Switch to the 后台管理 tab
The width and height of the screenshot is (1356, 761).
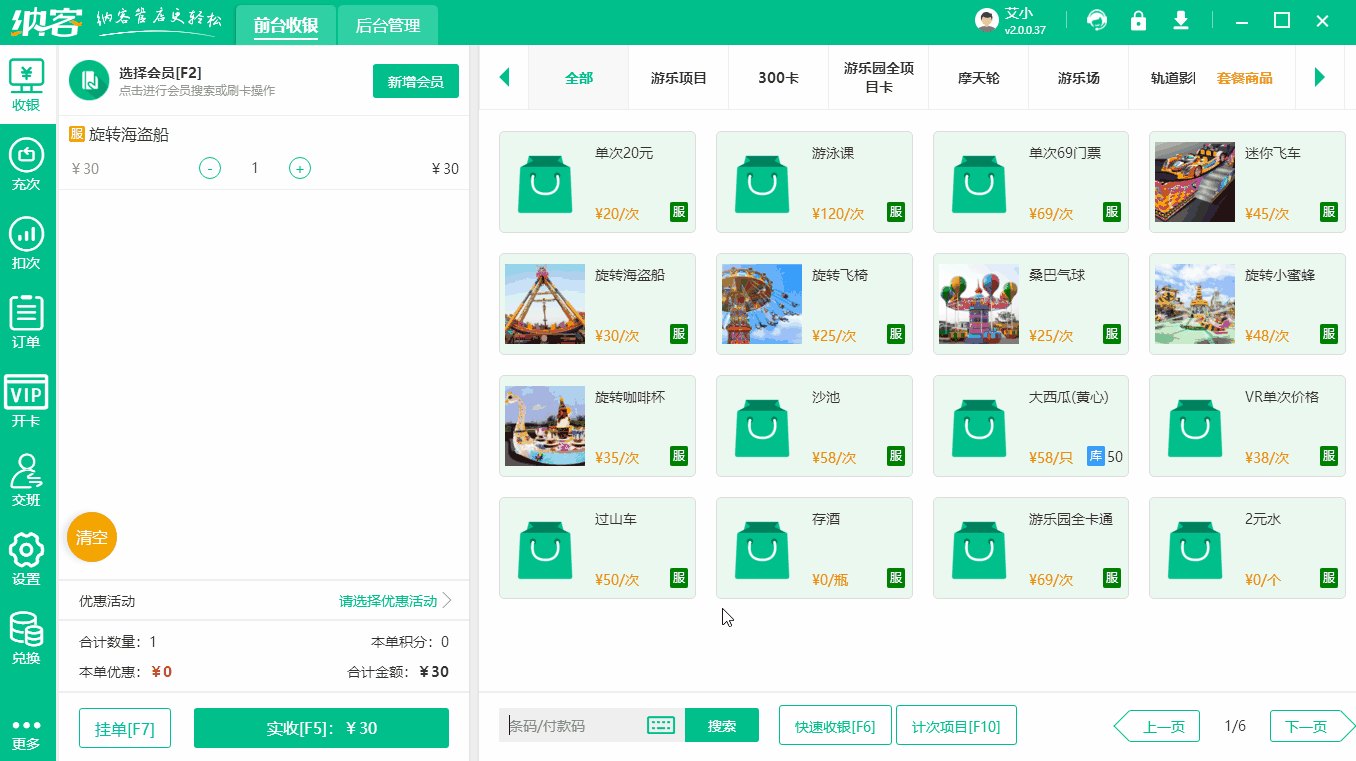point(386,26)
